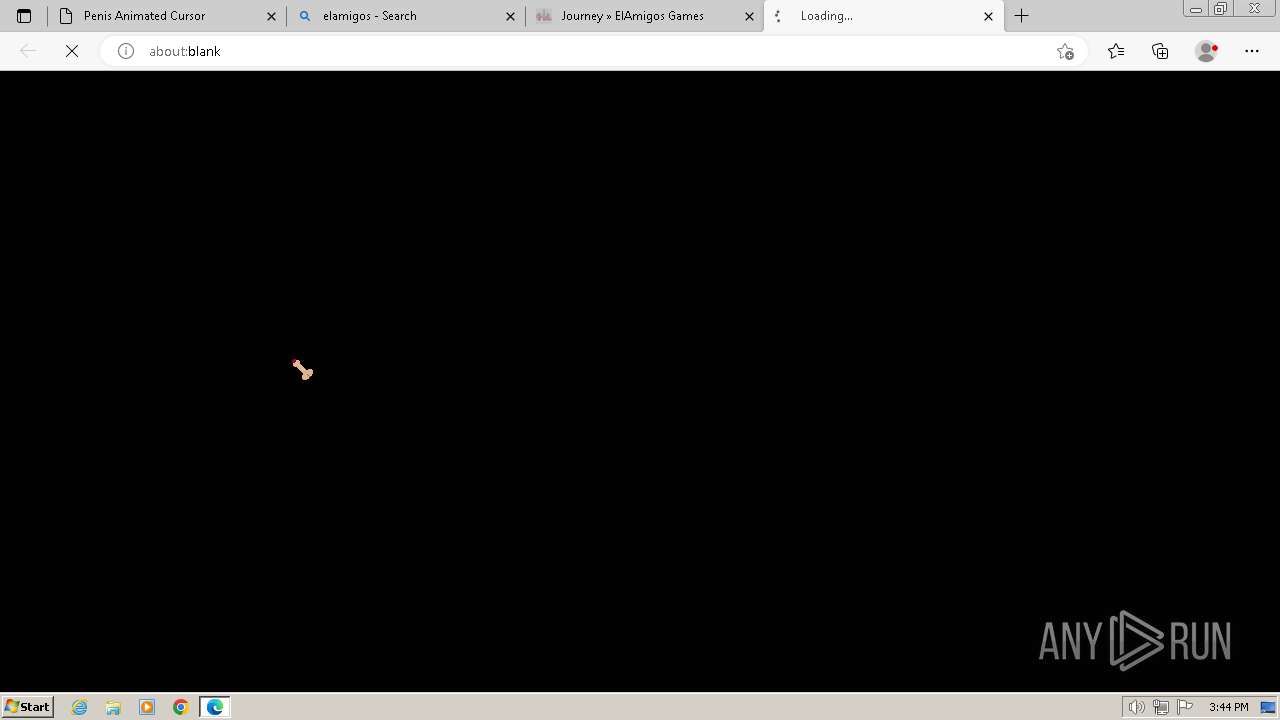This screenshot has height=720, width=1280.
Task: Switch to the Journey » ElAmigos Games tab
Action: click(644, 16)
